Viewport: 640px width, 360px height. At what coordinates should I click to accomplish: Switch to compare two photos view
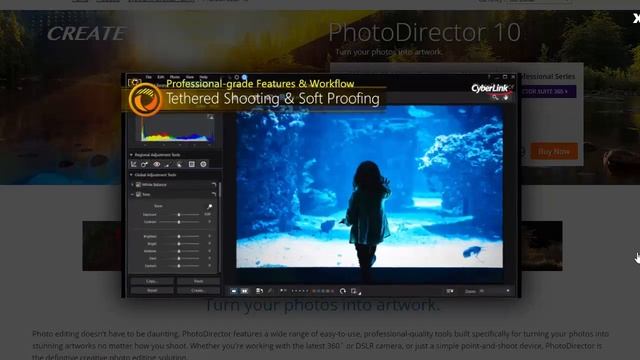pos(244,291)
